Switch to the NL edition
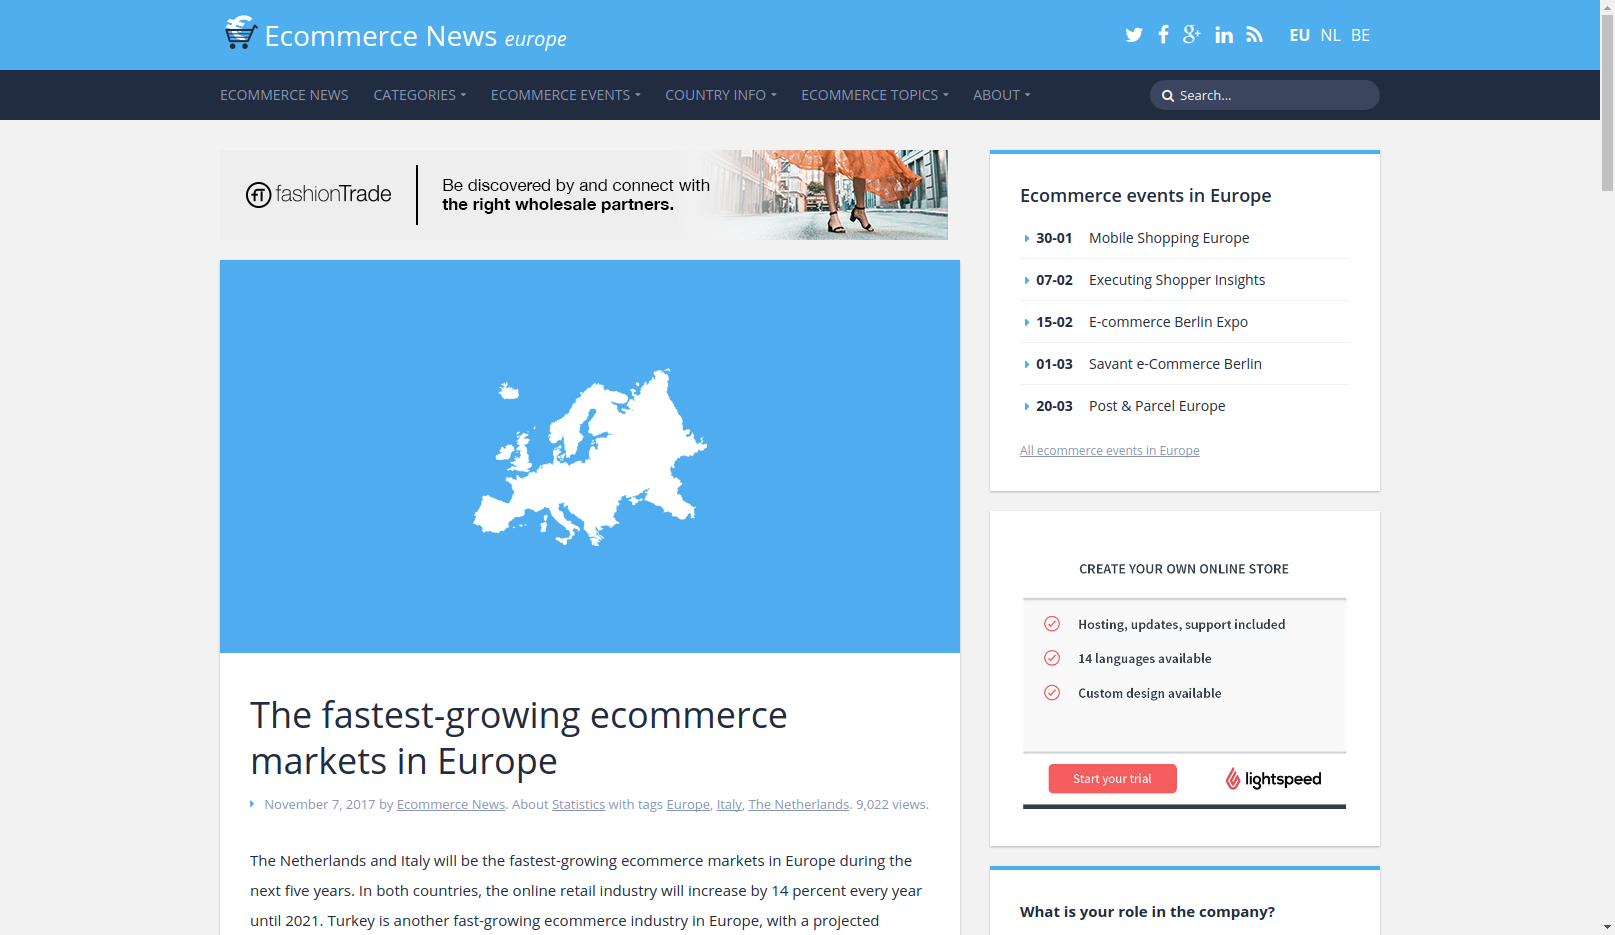 [1330, 35]
